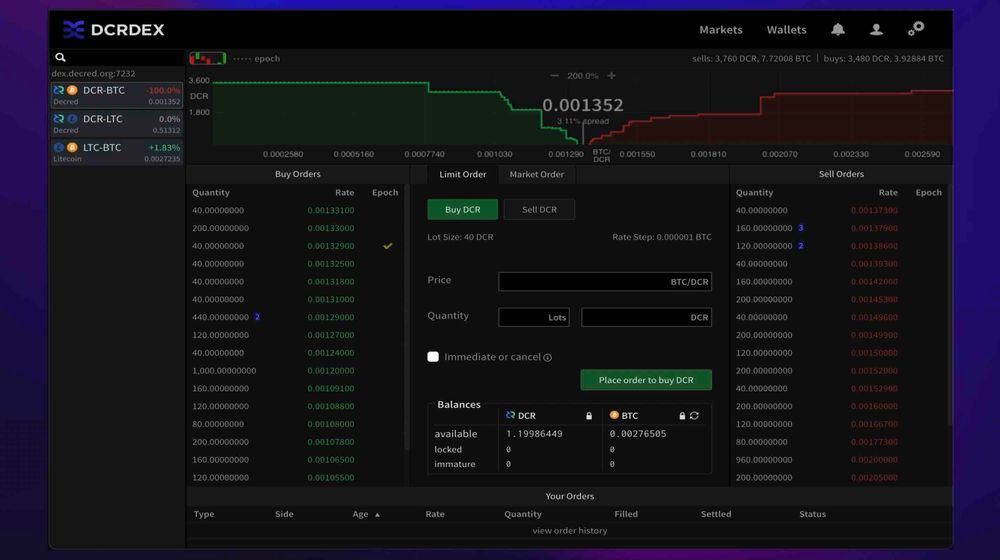Viewport: 1000px width, 560px height.
Task: Select the DCR-BTC market
Action: [117, 96]
